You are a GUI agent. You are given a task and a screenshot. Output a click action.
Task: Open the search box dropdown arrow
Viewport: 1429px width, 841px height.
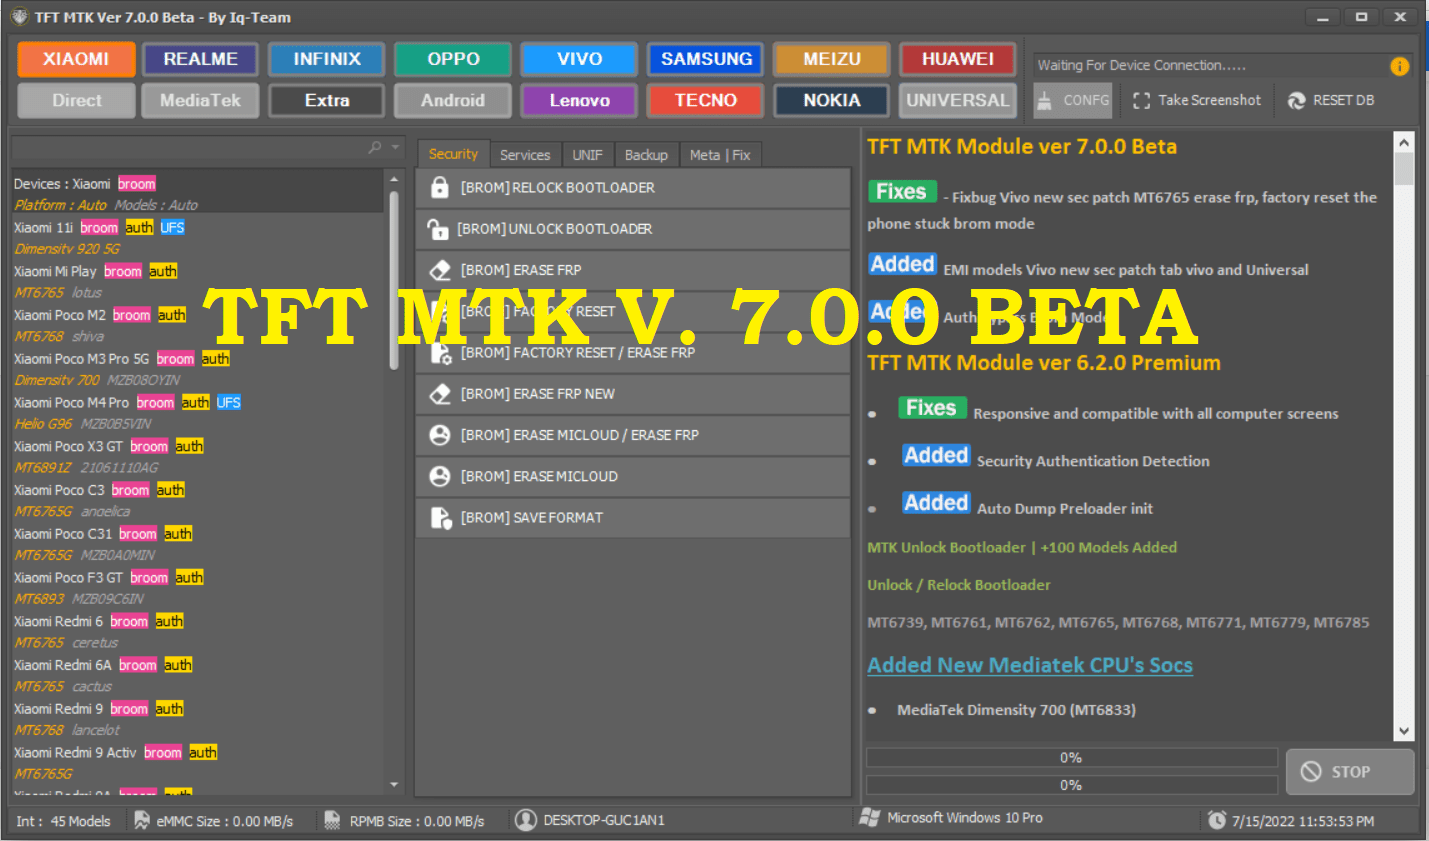pyautogui.click(x=395, y=147)
